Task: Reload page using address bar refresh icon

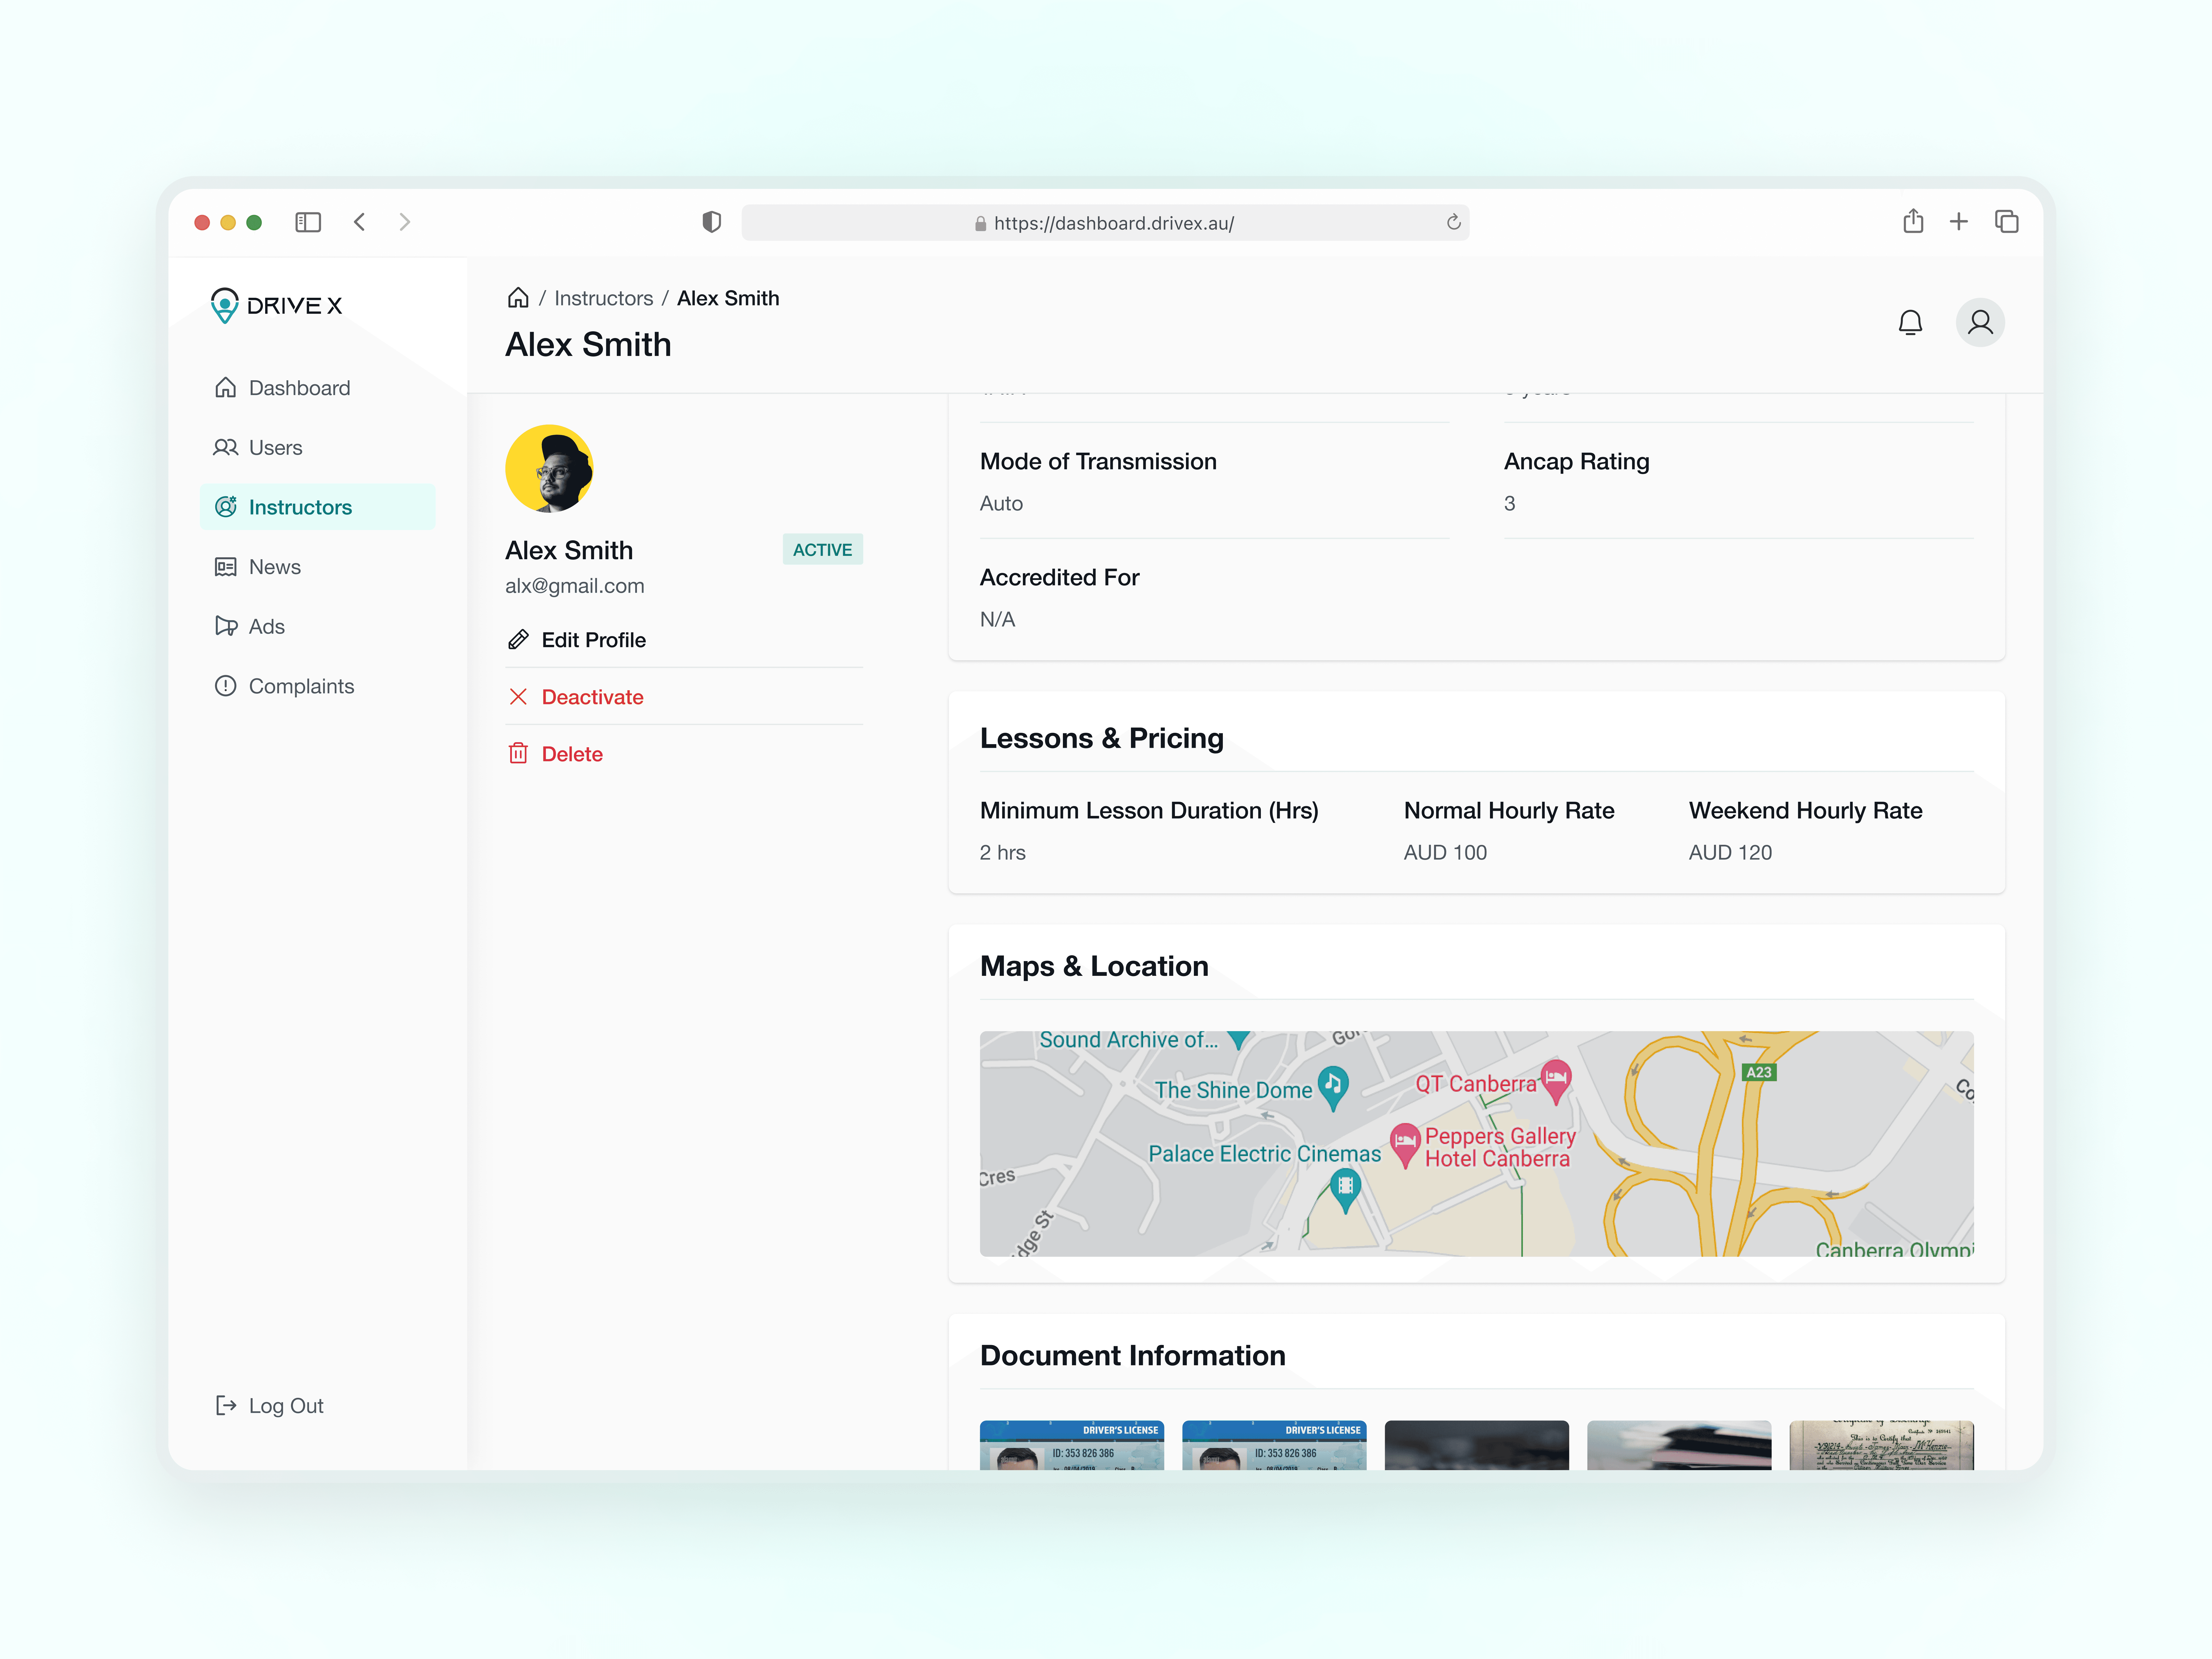Action: pos(1453,222)
